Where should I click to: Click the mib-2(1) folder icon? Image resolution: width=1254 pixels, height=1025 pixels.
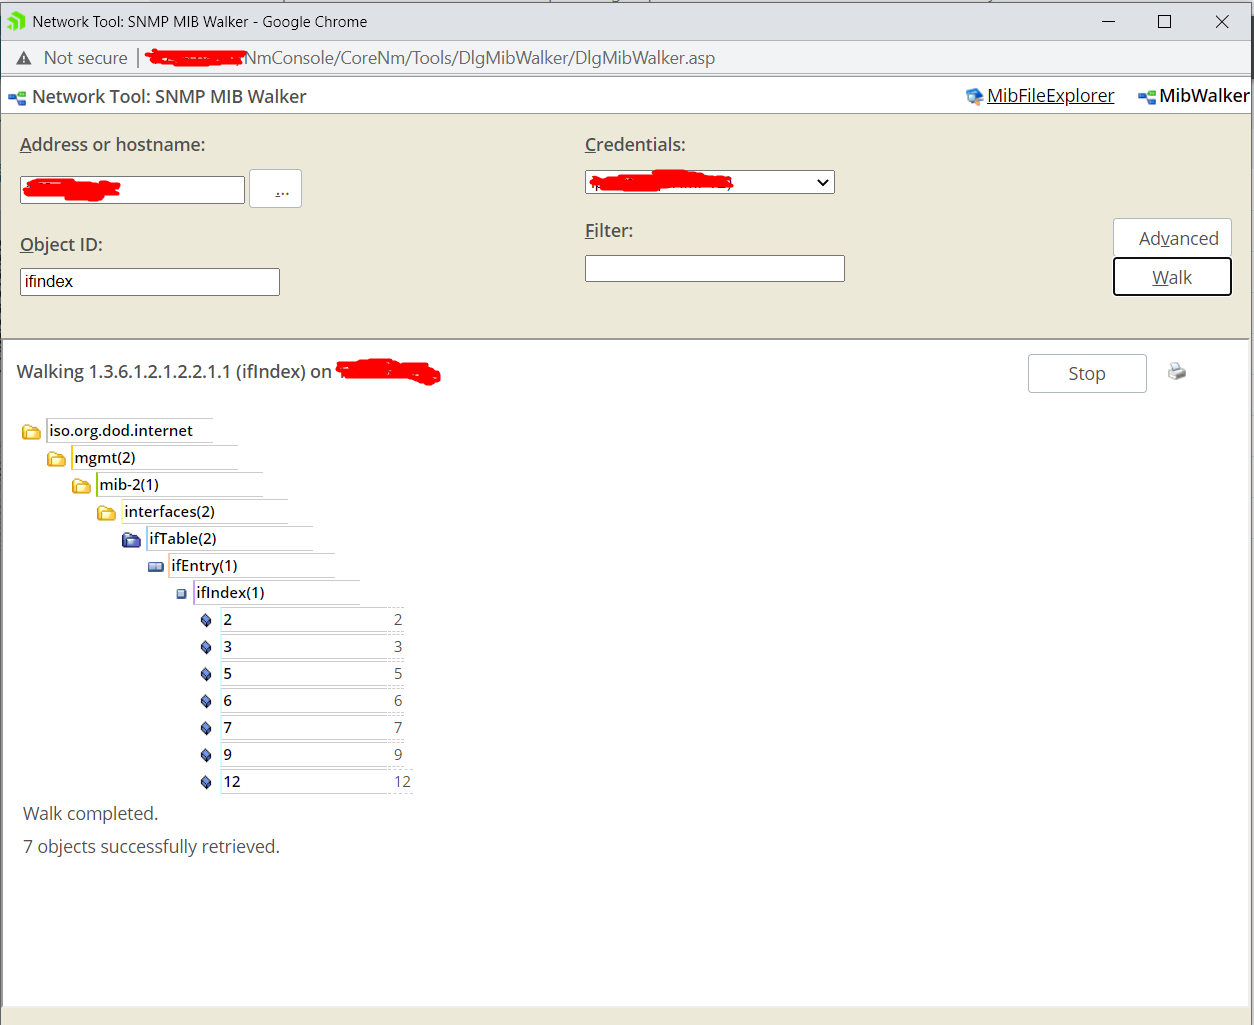tap(82, 486)
